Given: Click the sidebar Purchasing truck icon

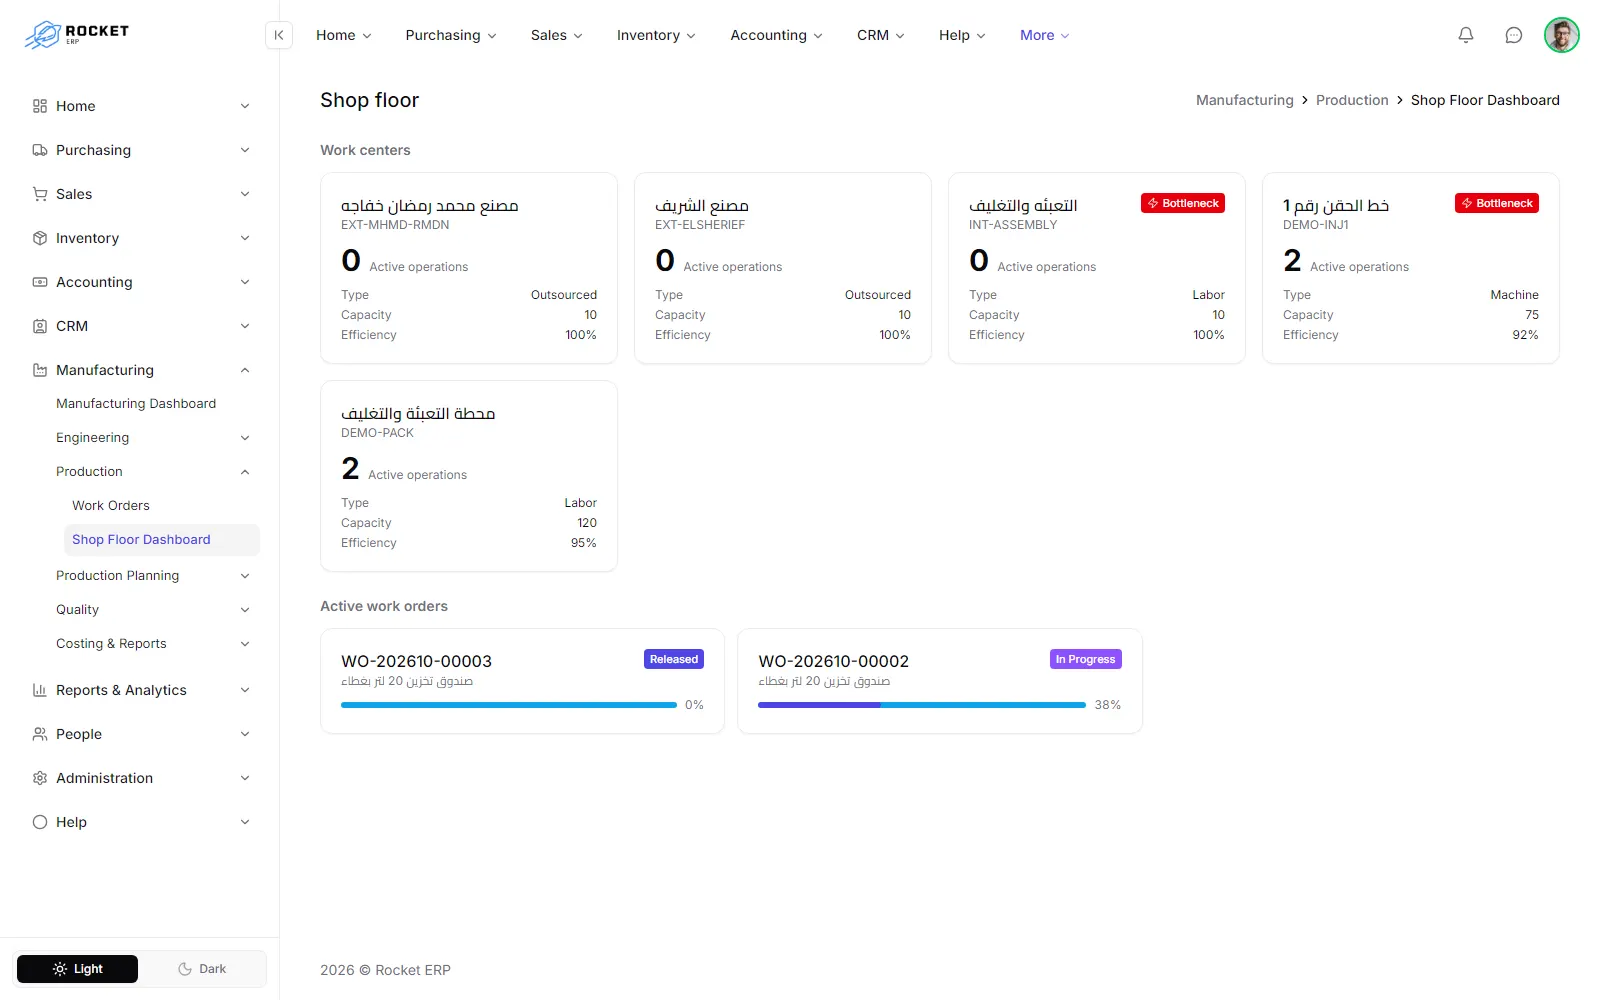Looking at the screenshot, I should [x=40, y=150].
